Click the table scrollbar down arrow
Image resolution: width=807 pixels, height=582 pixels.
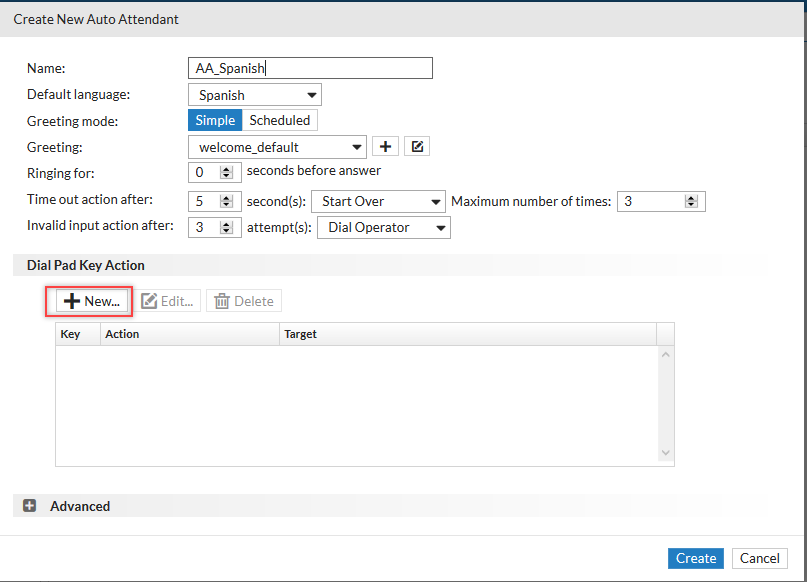[x=665, y=453]
